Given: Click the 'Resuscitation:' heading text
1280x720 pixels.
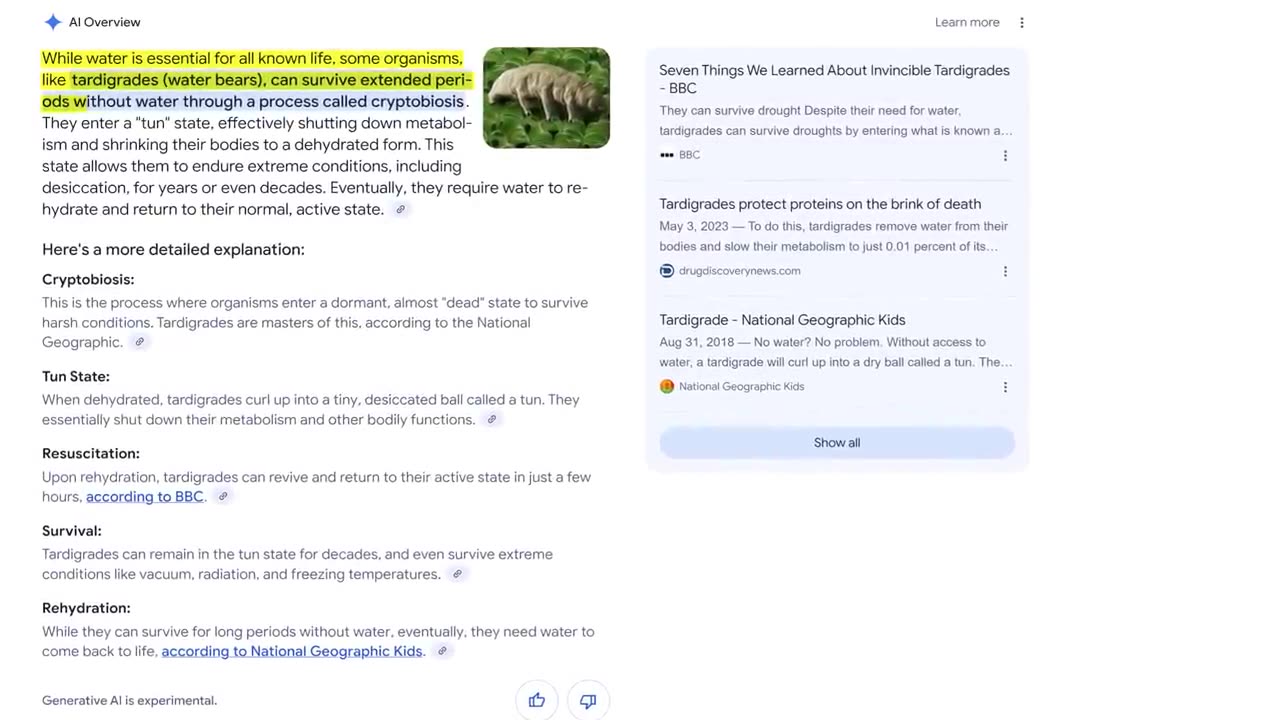Looking at the screenshot, I should [x=91, y=453].
